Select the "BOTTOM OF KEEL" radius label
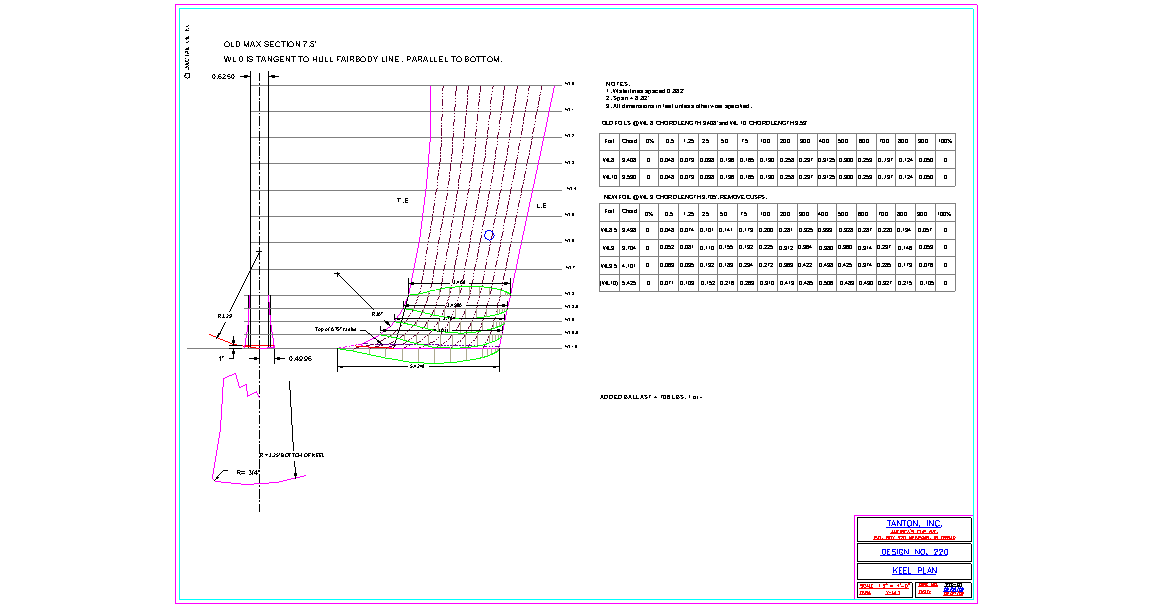The height and width of the screenshot is (607, 1151). click(291, 455)
